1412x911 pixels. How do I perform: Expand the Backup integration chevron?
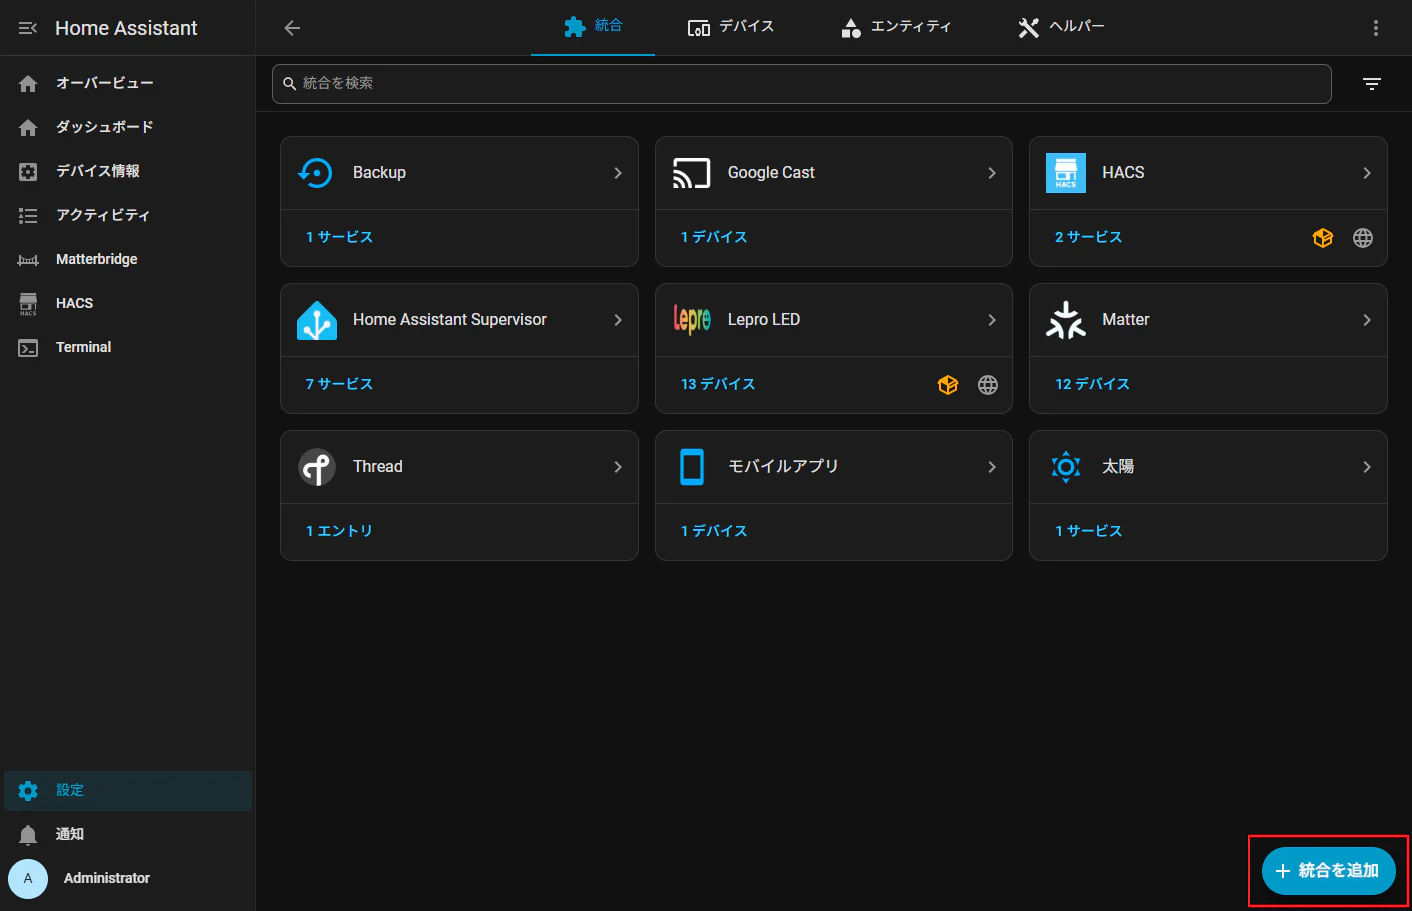[618, 173]
